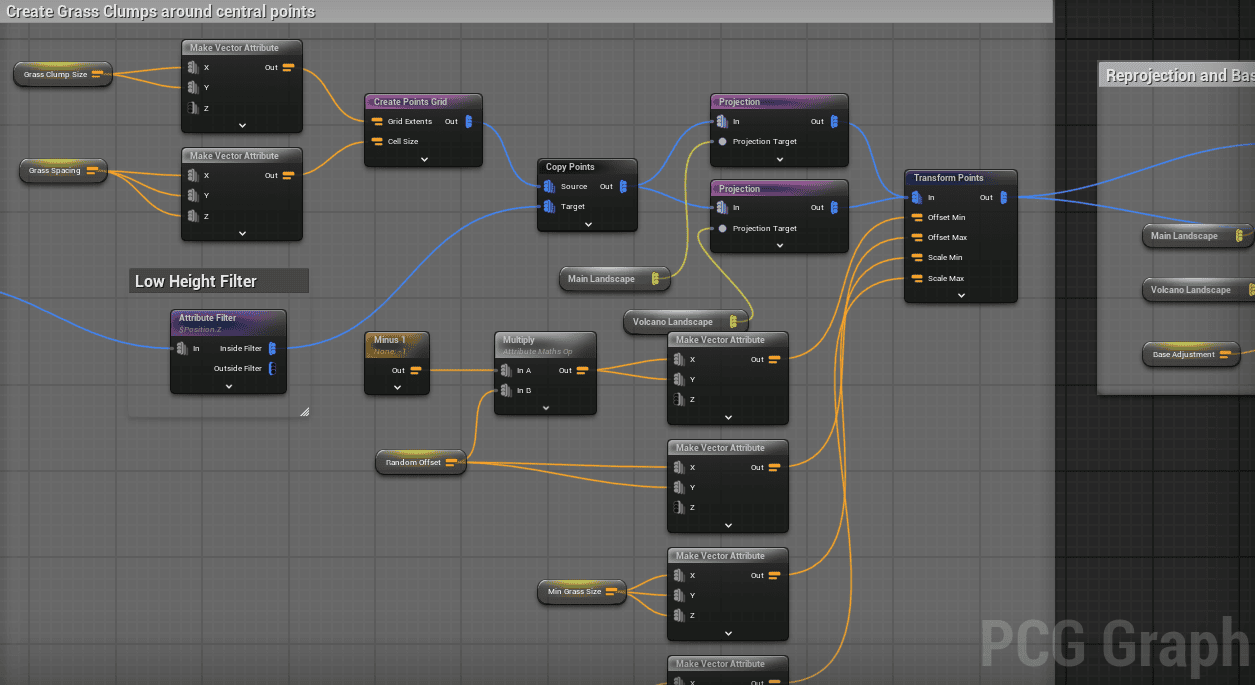Select Volcano Landscape node in the Reprojection box
Screen dimensions: 1255x685
(x=1198, y=290)
